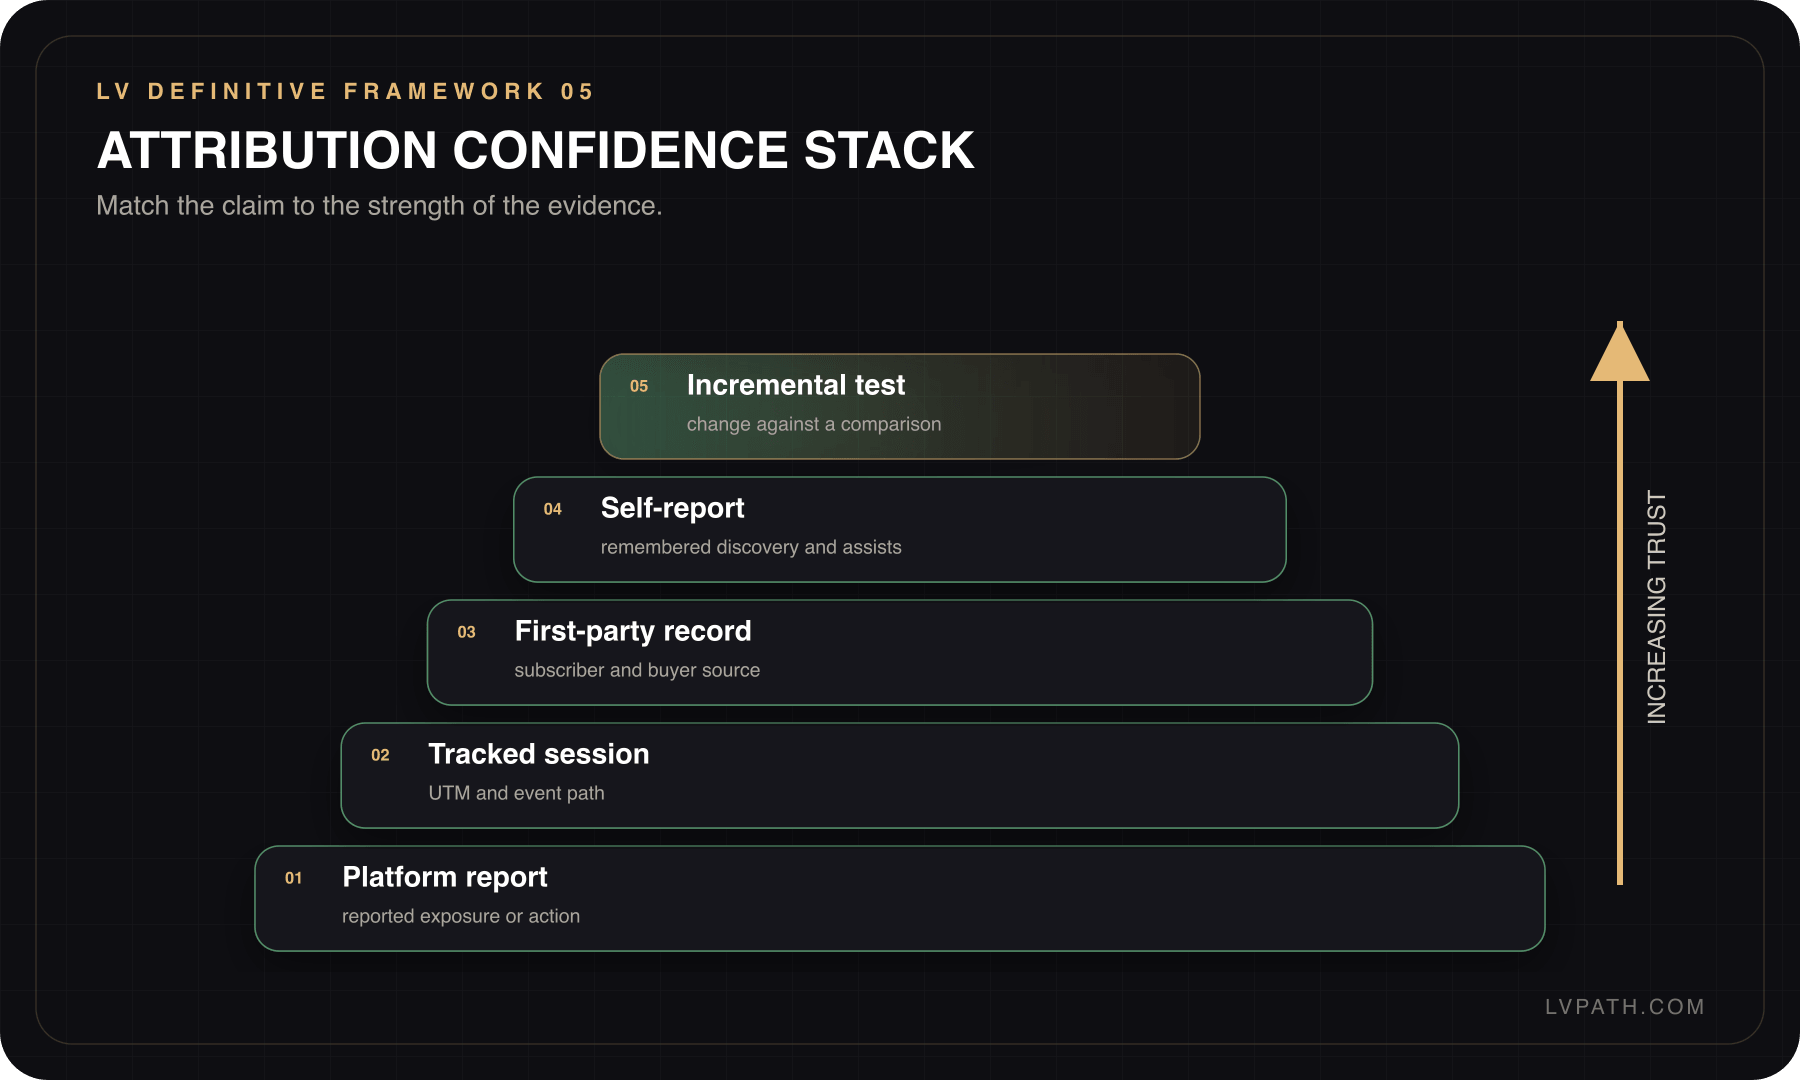This screenshot has width=1800, height=1080.
Task: Click the orange upward arrowhead
Action: (x=1620, y=352)
